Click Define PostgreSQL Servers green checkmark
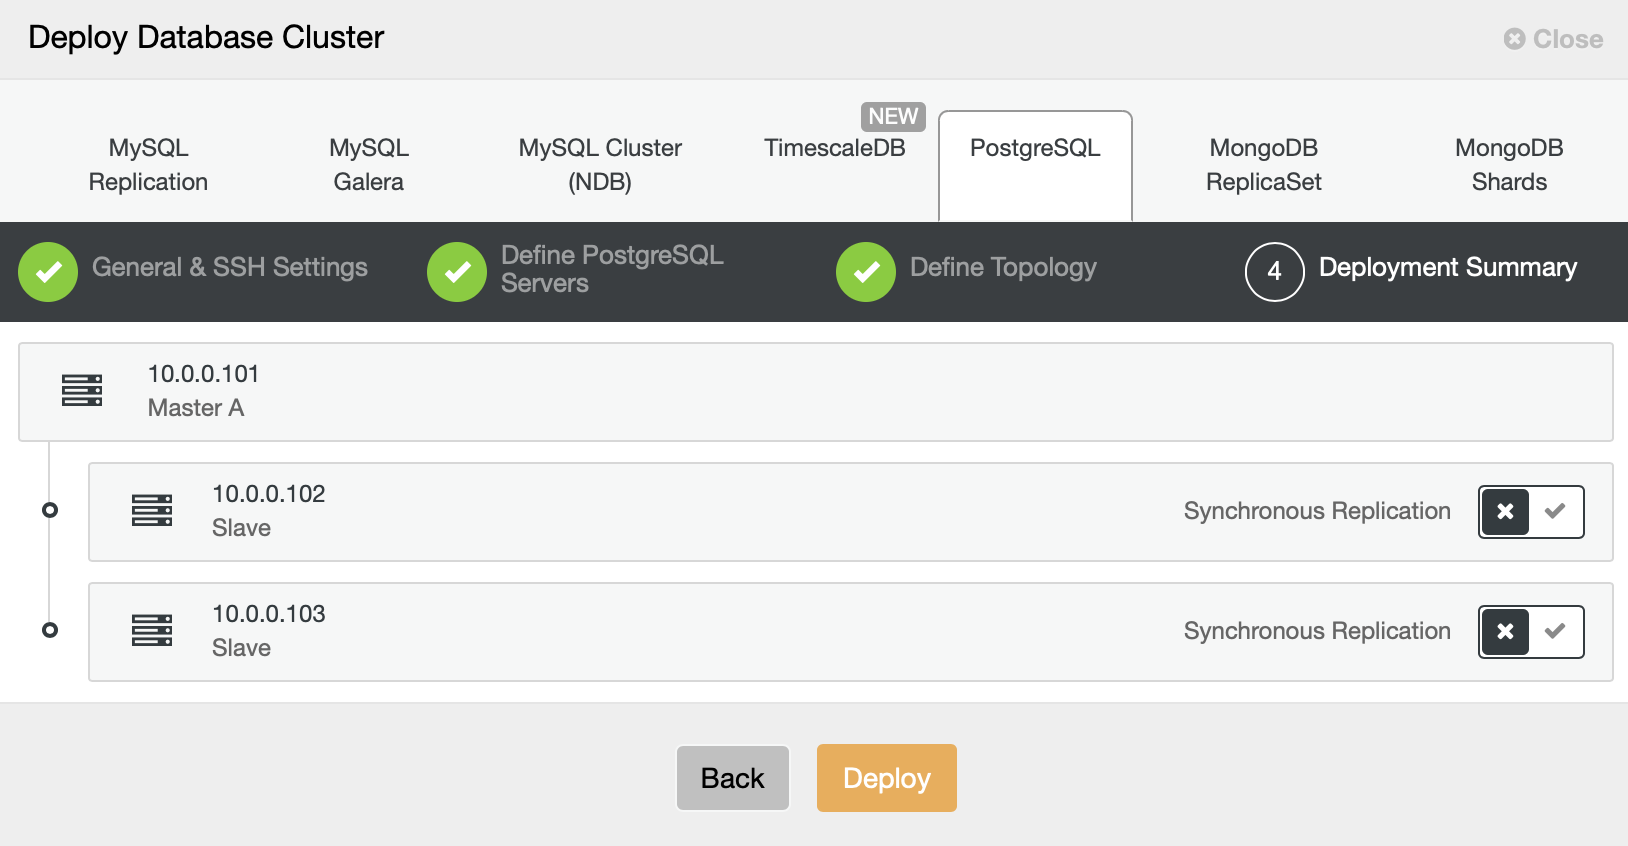The height and width of the screenshot is (846, 1628). (457, 272)
